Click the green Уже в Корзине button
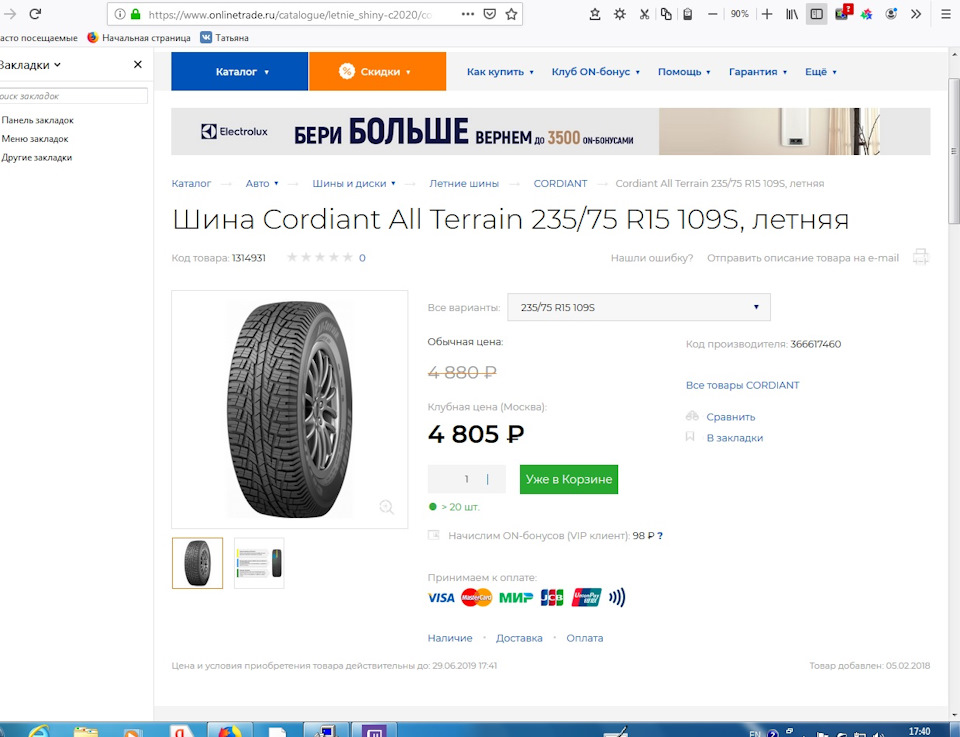 click(x=569, y=479)
